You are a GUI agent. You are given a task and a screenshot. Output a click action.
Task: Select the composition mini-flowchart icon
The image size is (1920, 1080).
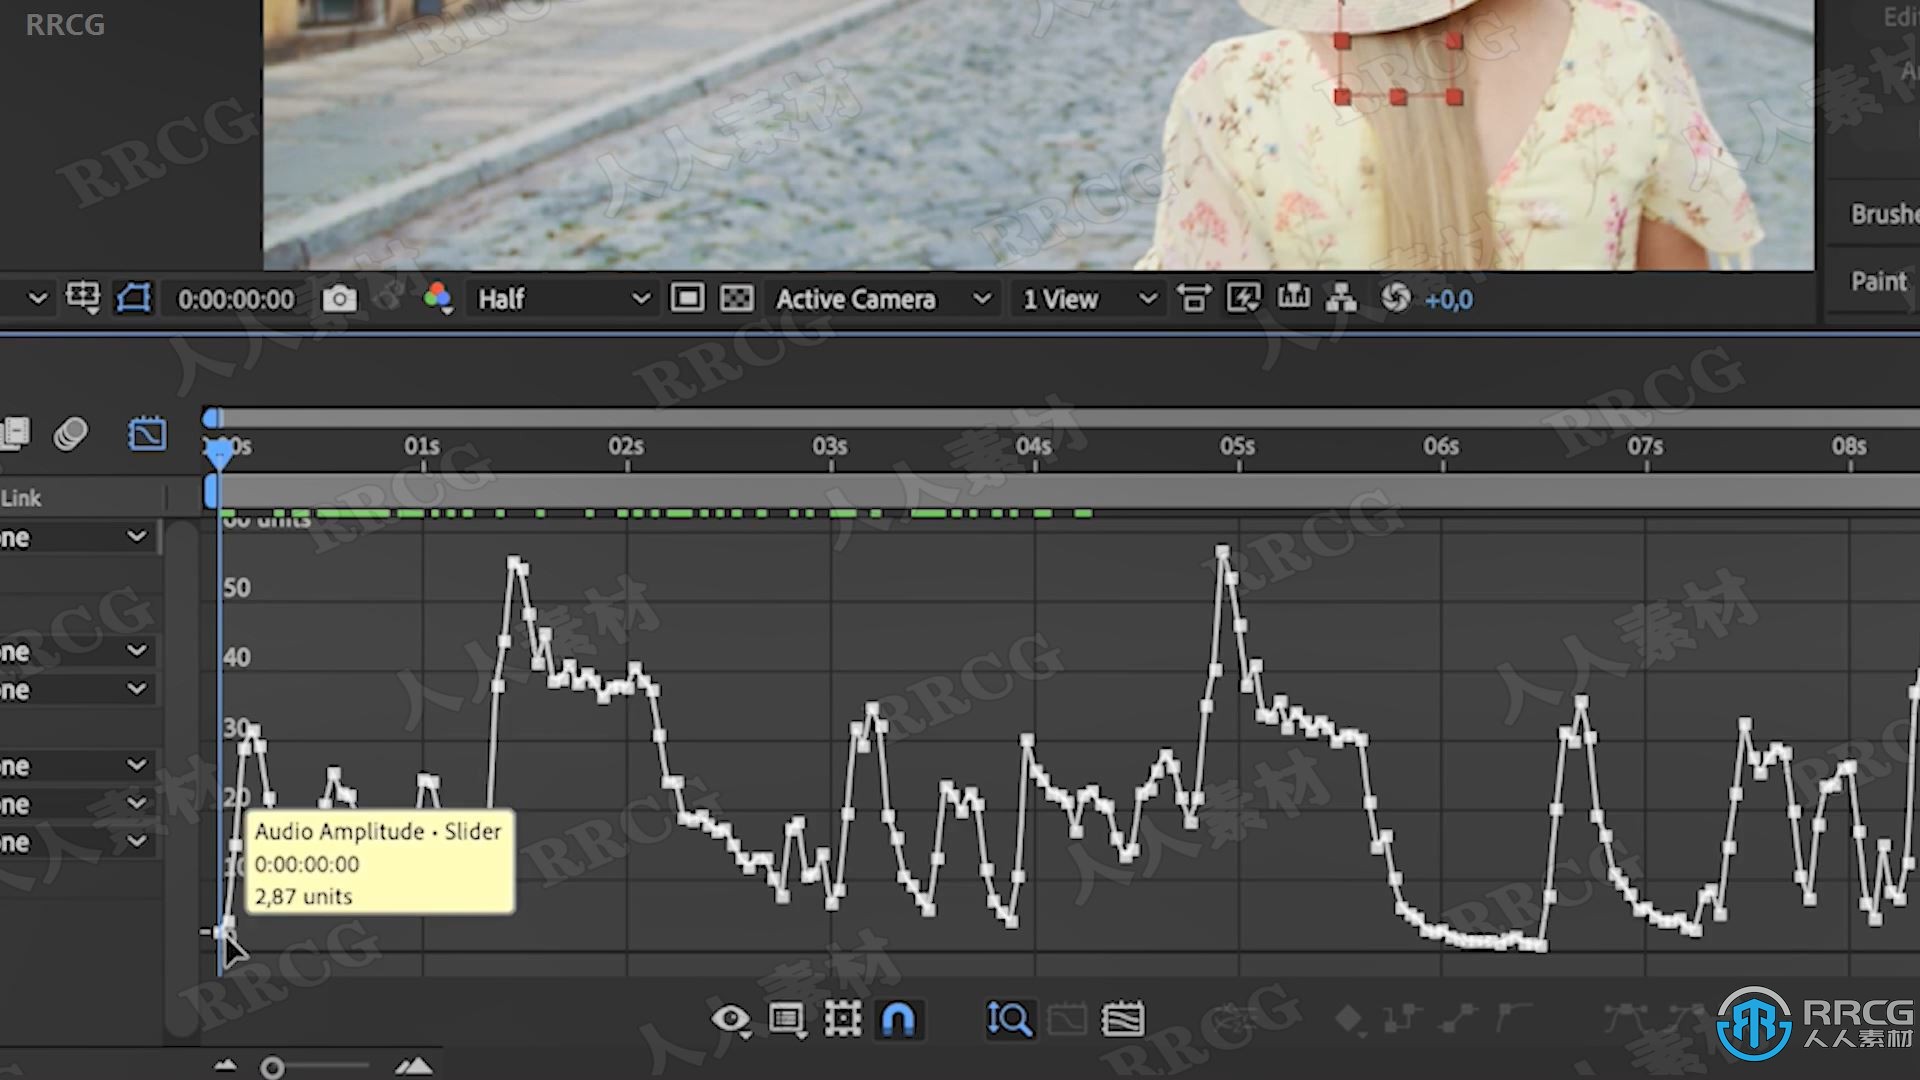1340,298
